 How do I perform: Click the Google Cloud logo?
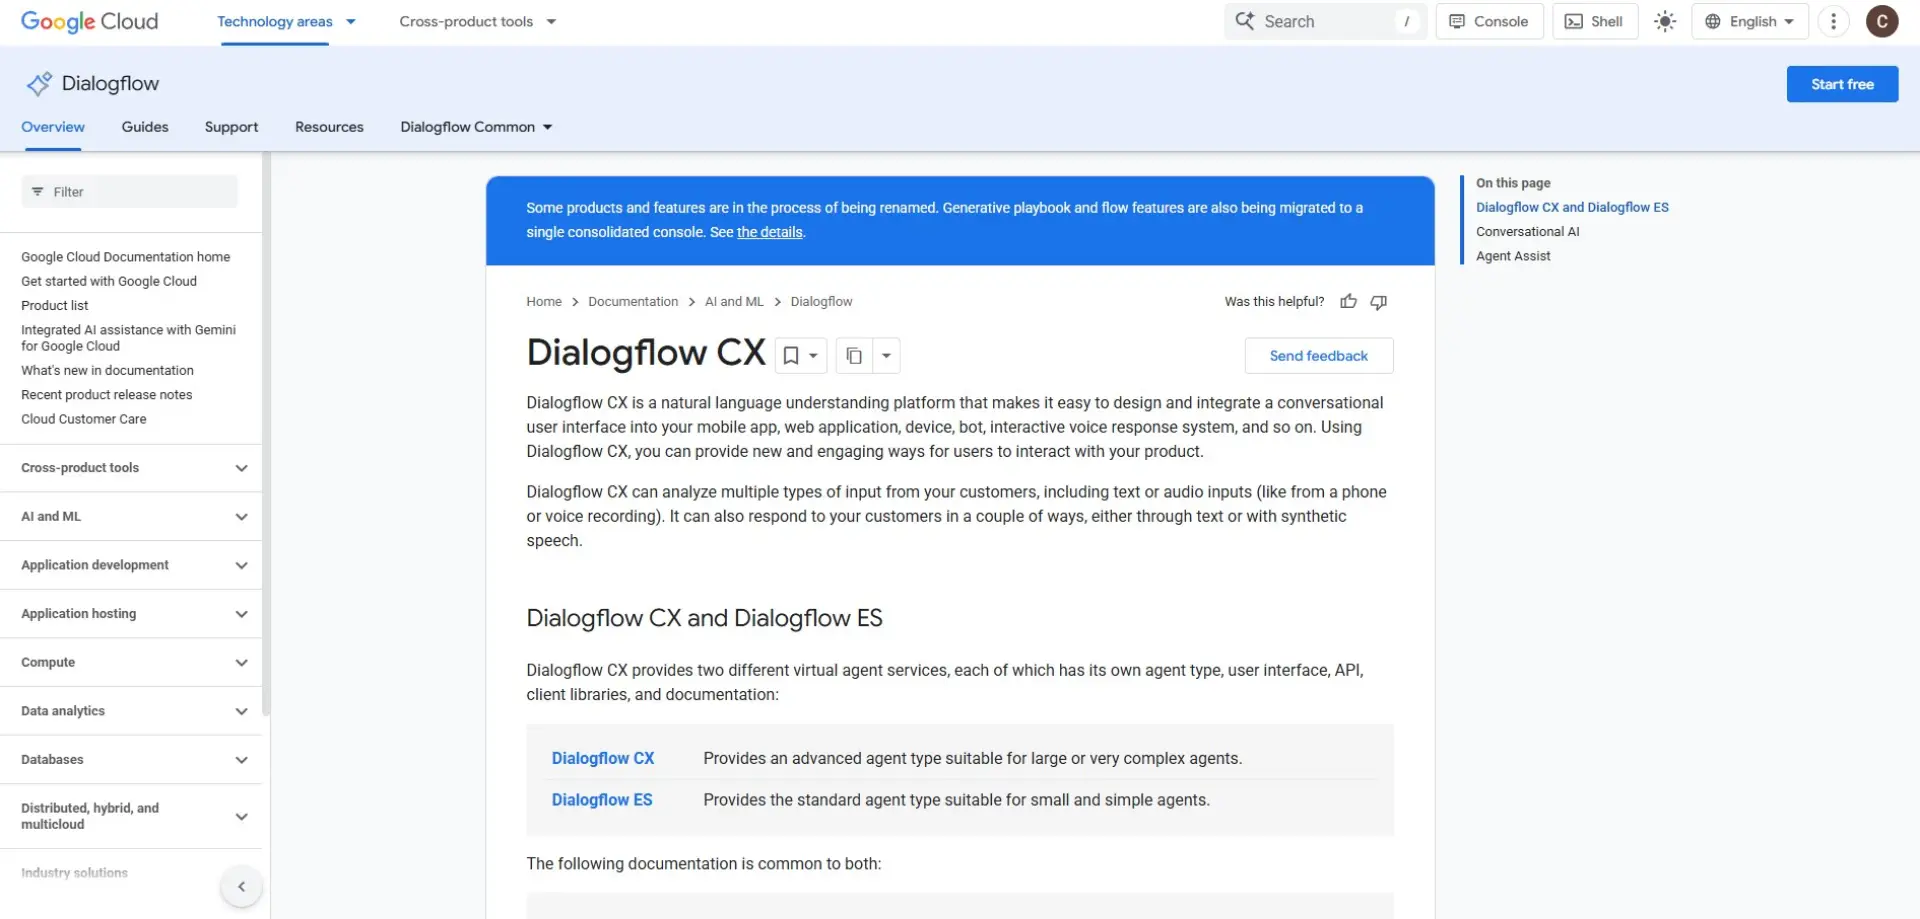point(89,21)
